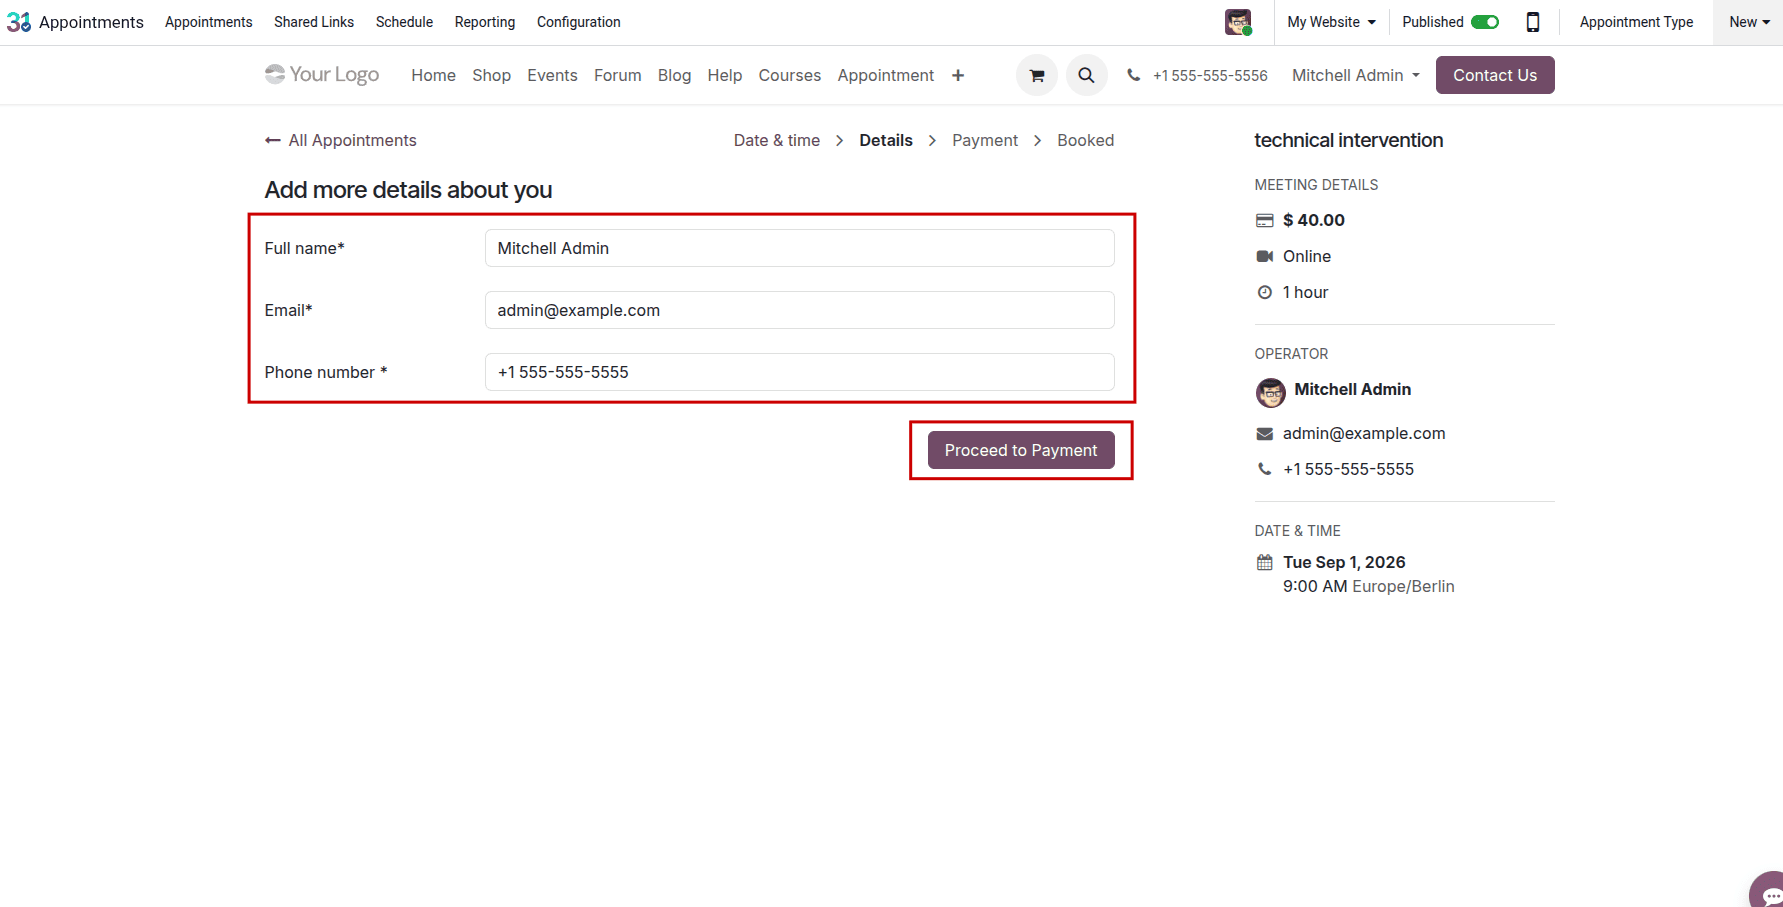Select the Details step

(885, 140)
